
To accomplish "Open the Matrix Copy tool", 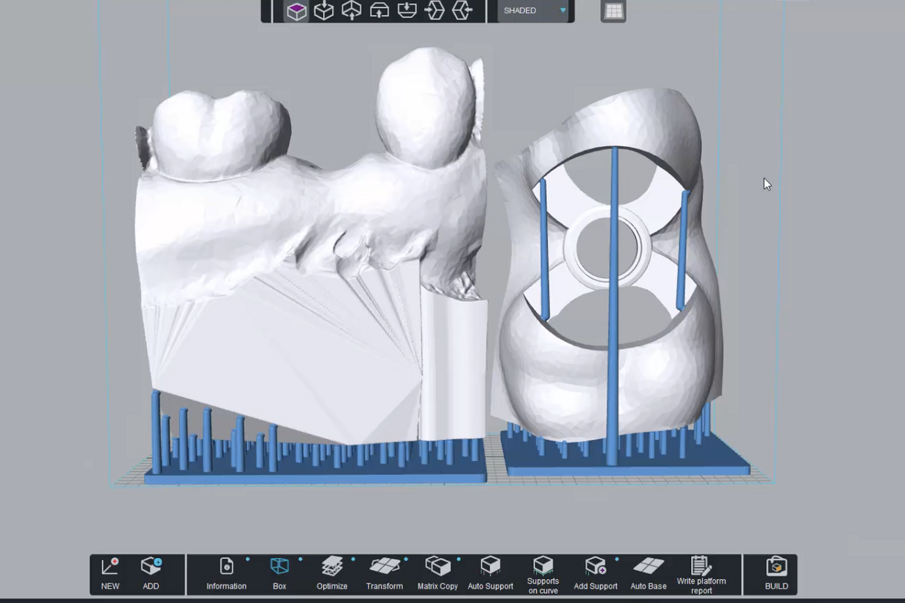I will click(x=437, y=573).
